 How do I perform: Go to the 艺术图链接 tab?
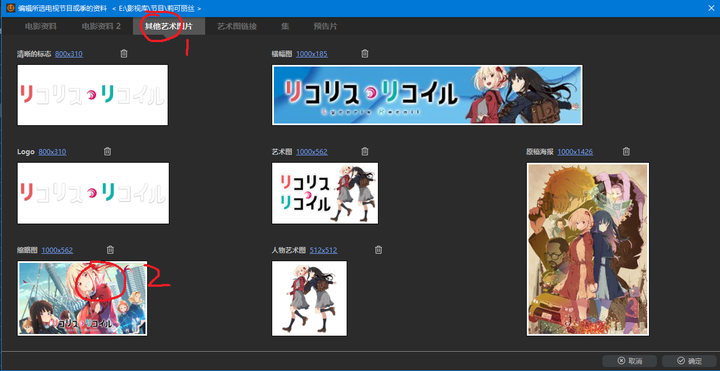click(236, 26)
